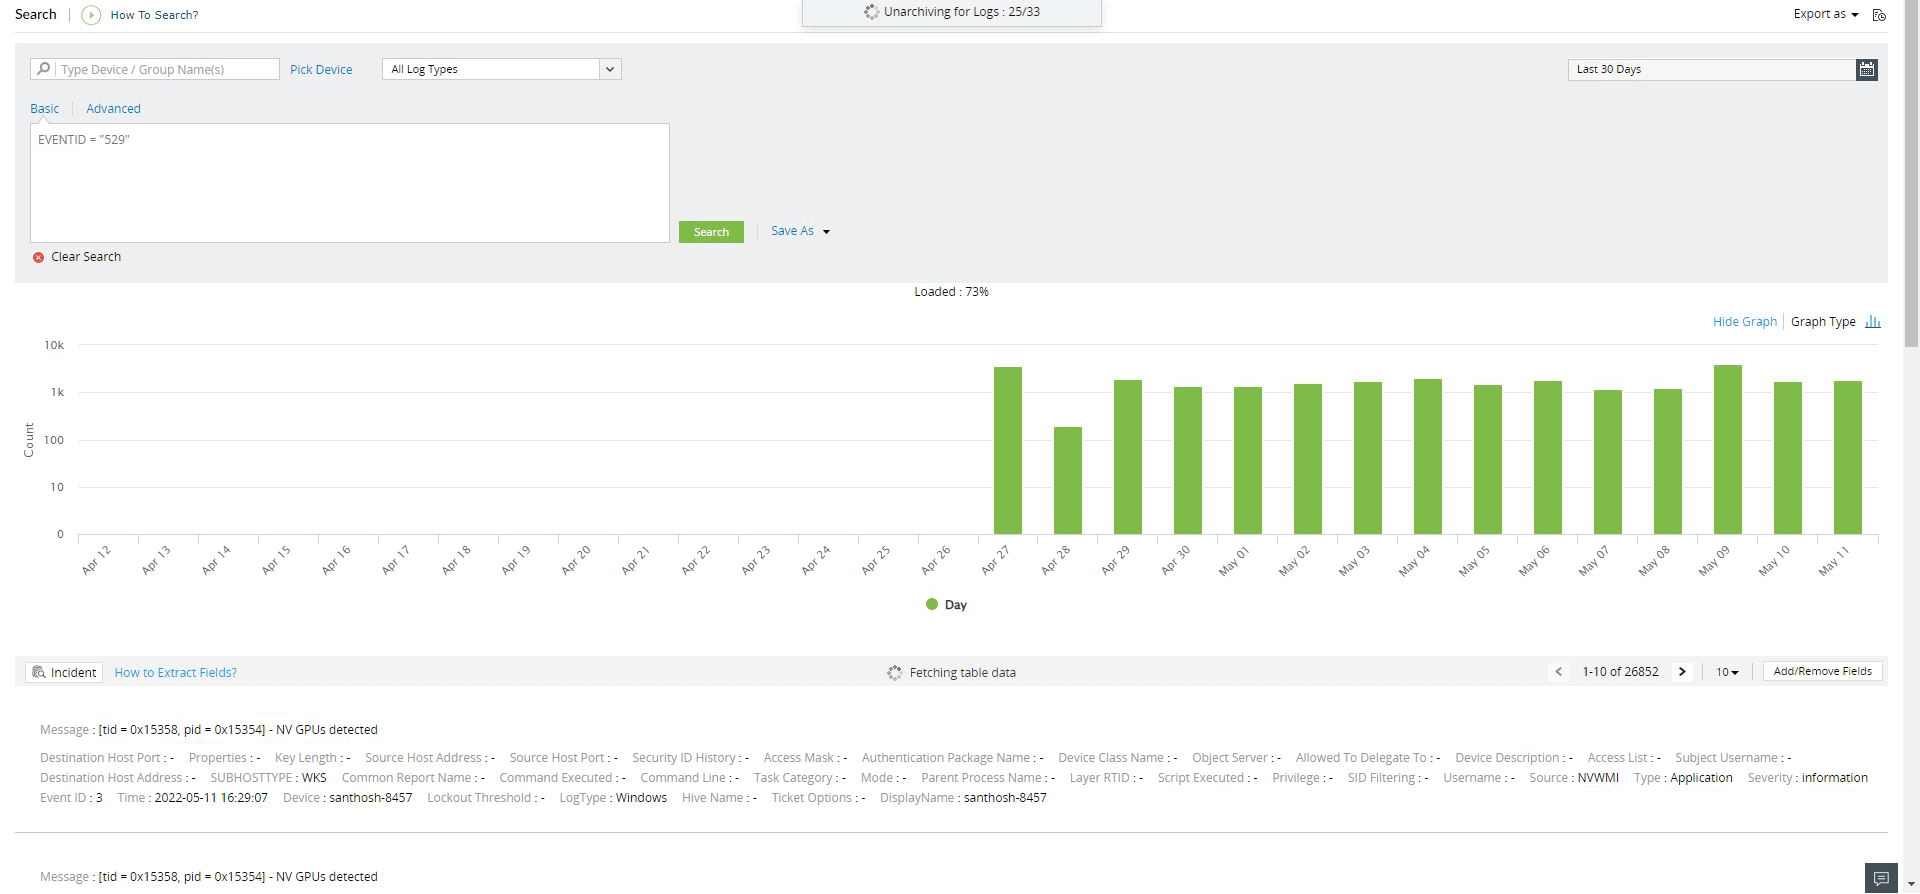Click Add/Remove Fields button

[1822, 671]
